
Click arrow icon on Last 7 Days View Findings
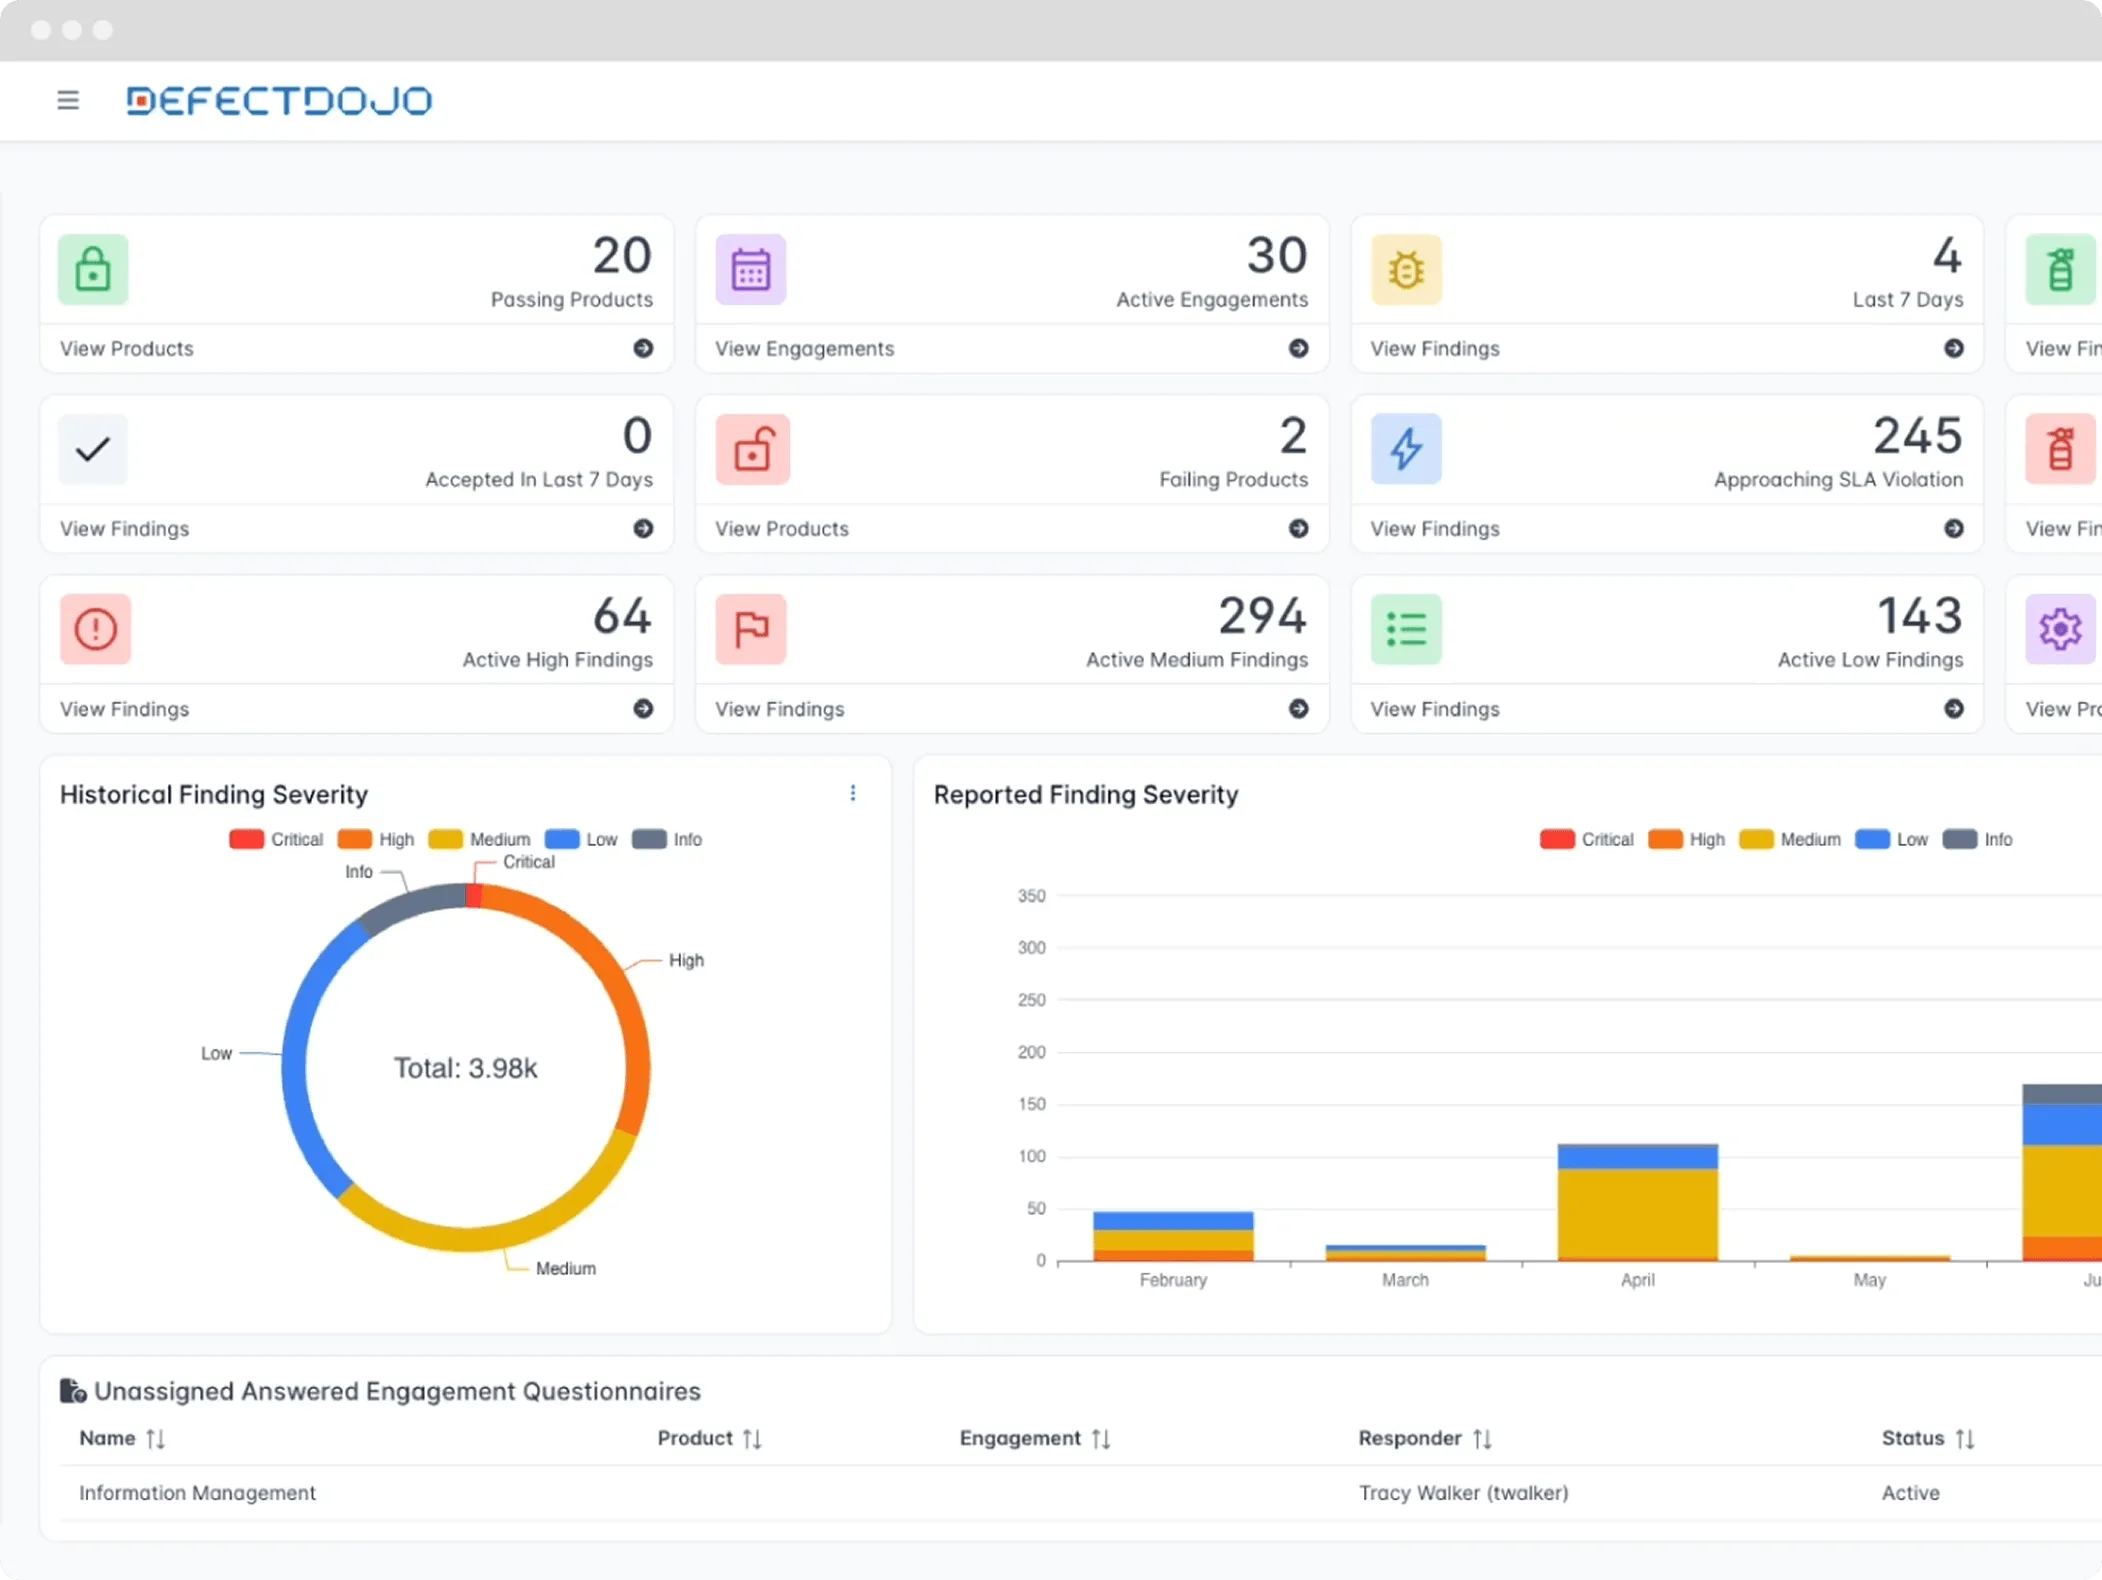click(1953, 348)
